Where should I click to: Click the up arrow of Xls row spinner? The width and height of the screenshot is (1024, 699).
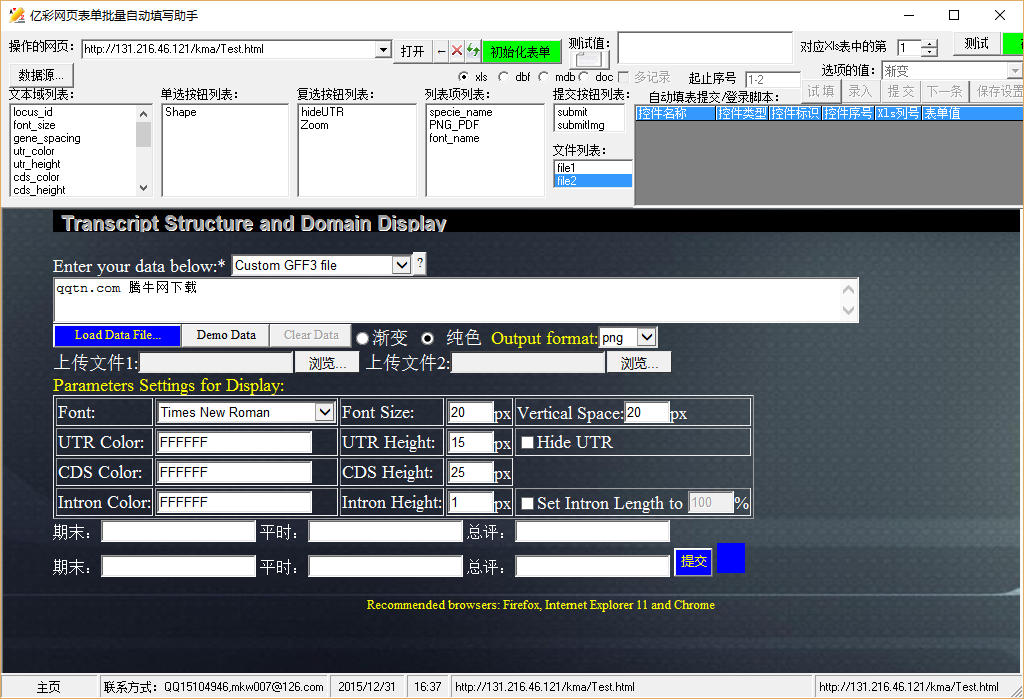[x=930, y=43]
